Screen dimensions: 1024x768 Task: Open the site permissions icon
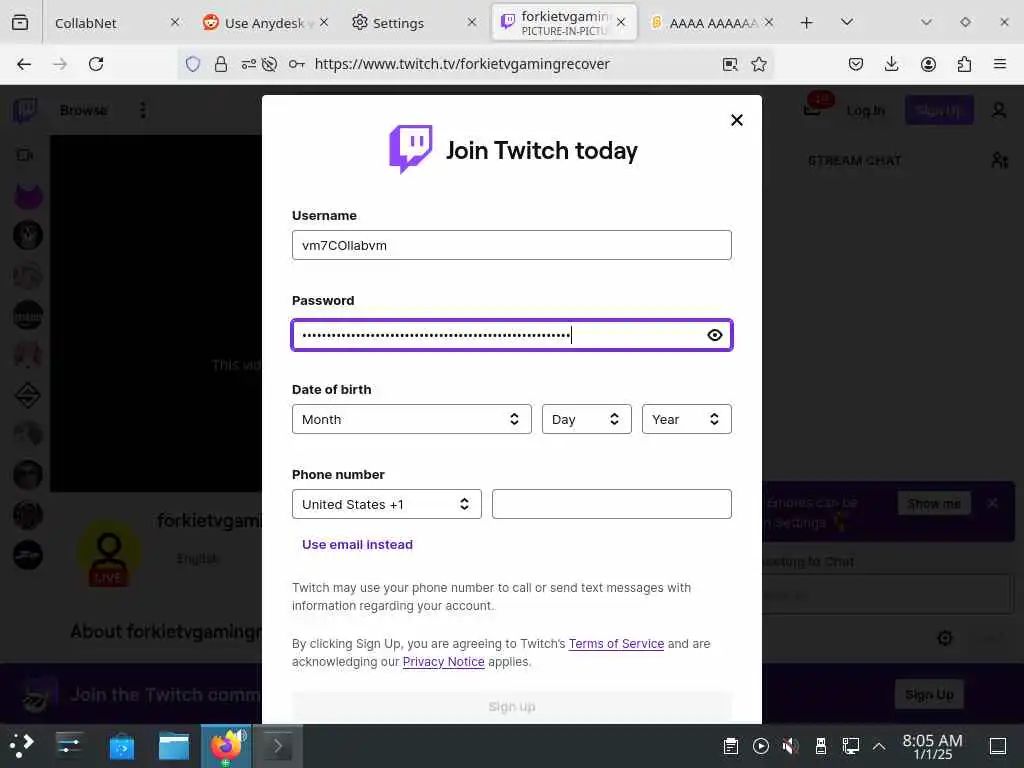pyautogui.click(x=248, y=64)
